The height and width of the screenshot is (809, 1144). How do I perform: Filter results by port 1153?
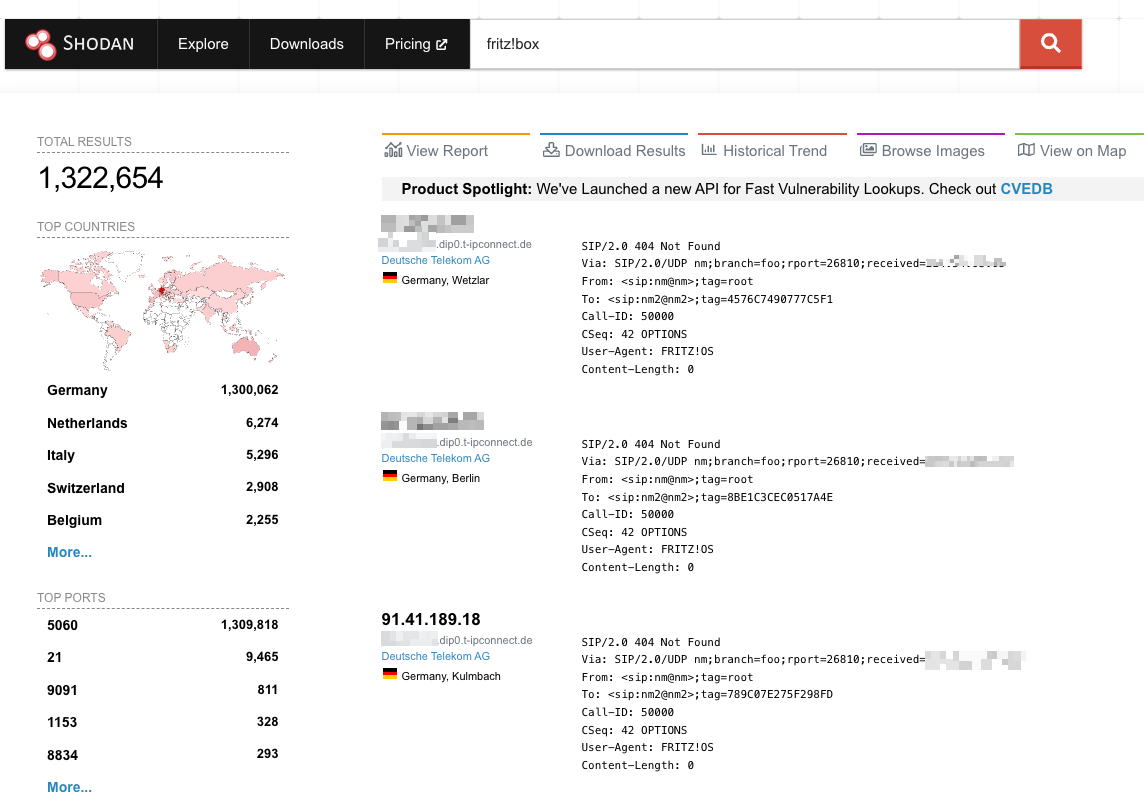coord(62,722)
